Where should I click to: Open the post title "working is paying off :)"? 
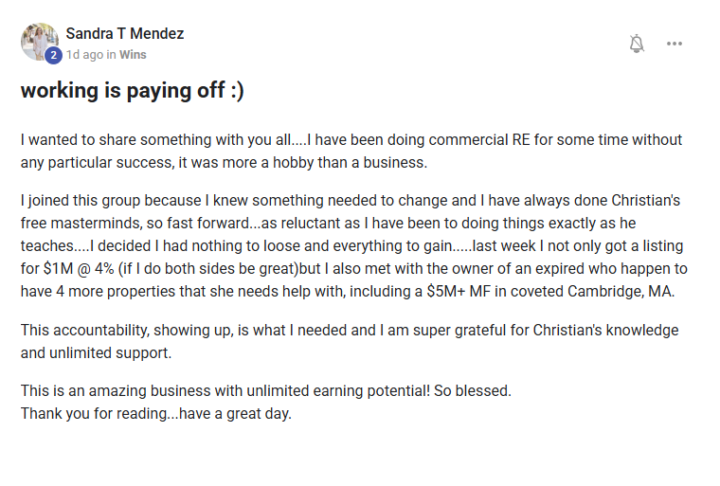click(x=132, y=91)
